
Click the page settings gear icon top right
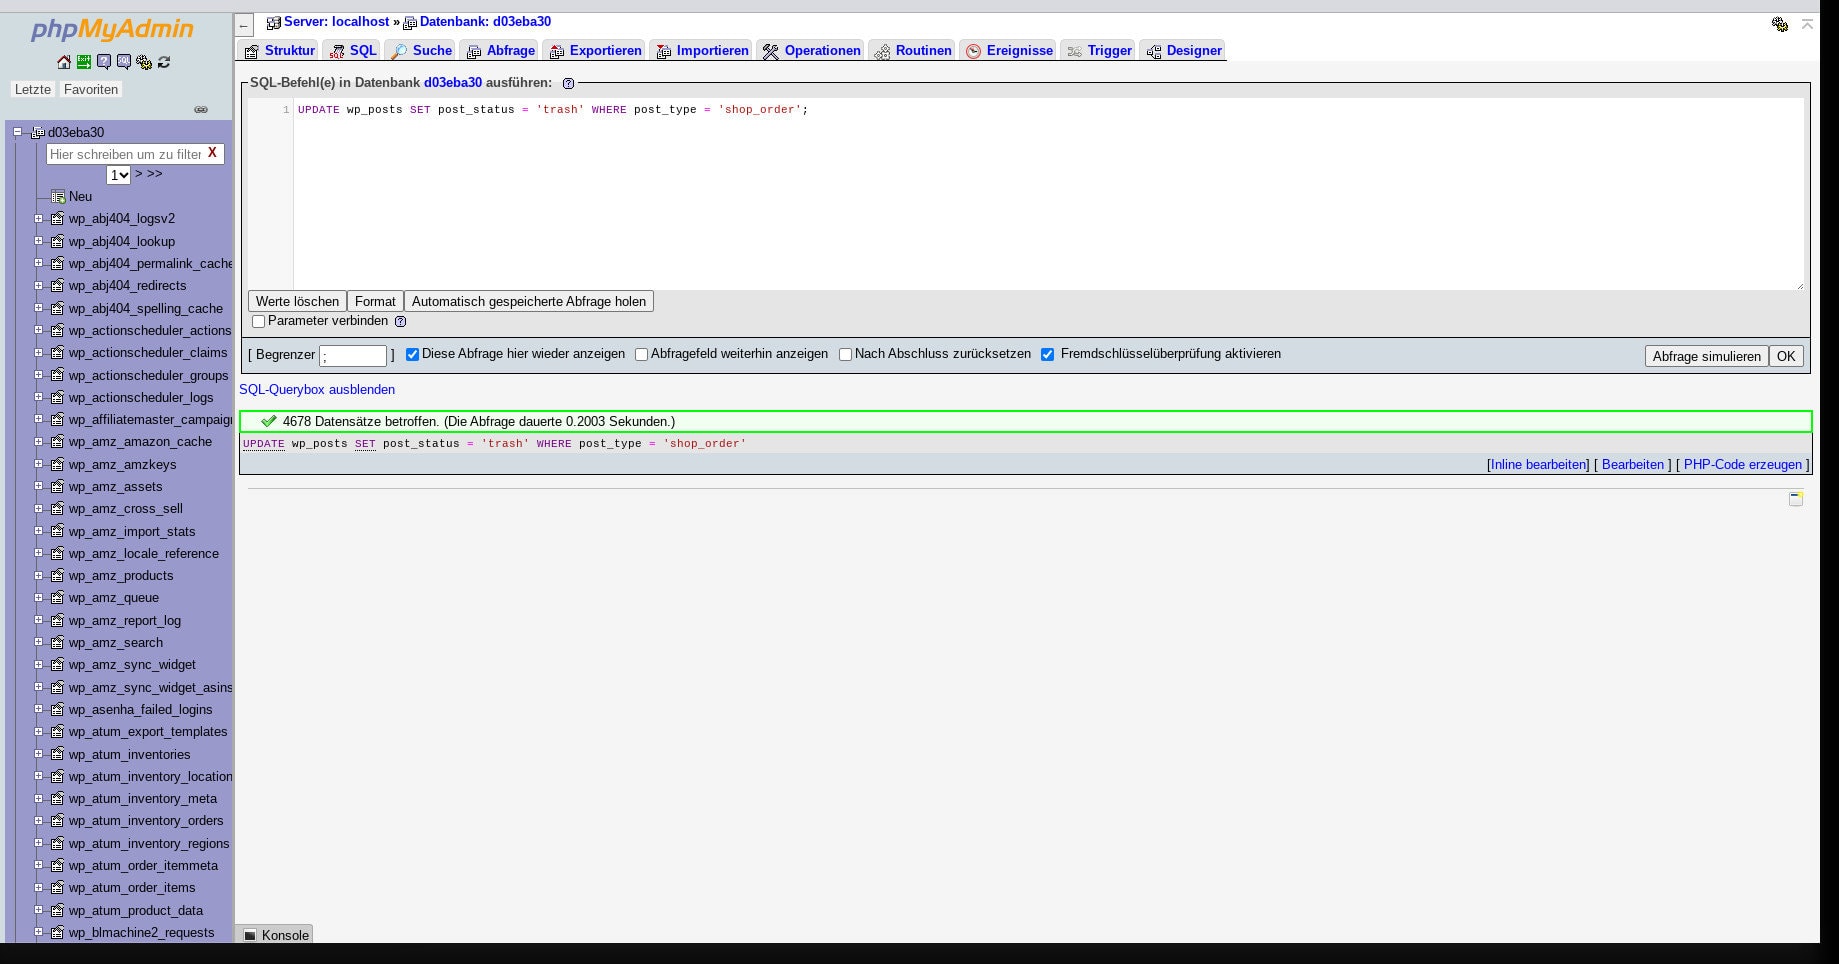click(1780, 24)
